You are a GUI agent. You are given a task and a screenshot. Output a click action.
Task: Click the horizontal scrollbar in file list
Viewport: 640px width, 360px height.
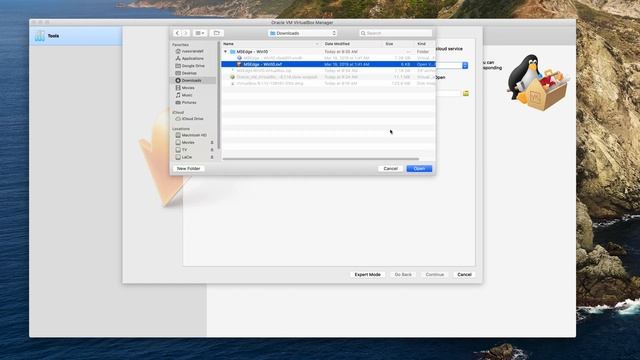click(x=321, y=159)
